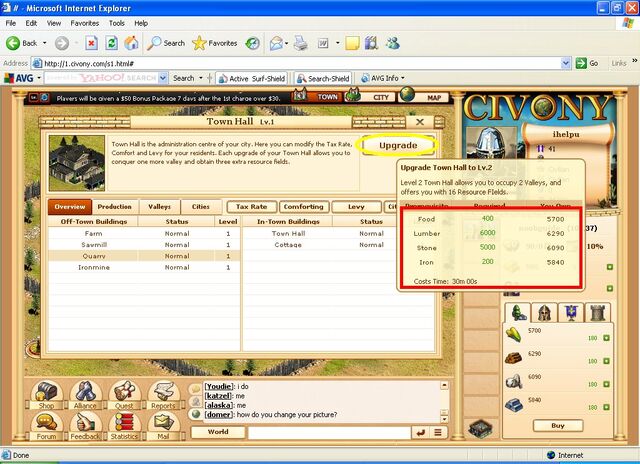Open the address bar dropdown arrow
640x464 pixels.
click(x=565, y=63)
